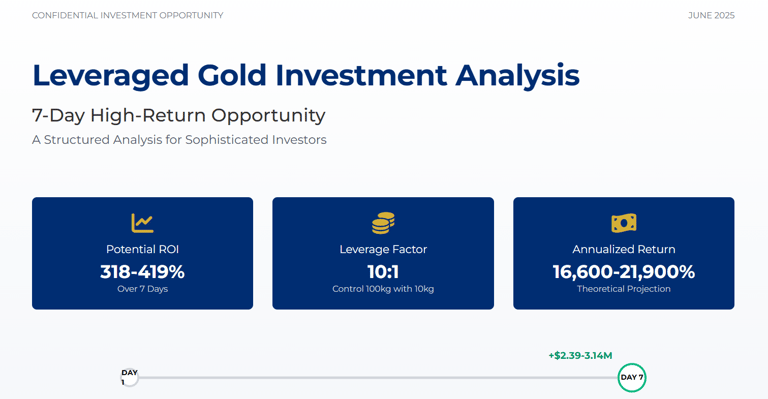Click the June 2025 date label
Image resolution: width=768 pixels, height=399 pixels.
(x=711, y=16)
